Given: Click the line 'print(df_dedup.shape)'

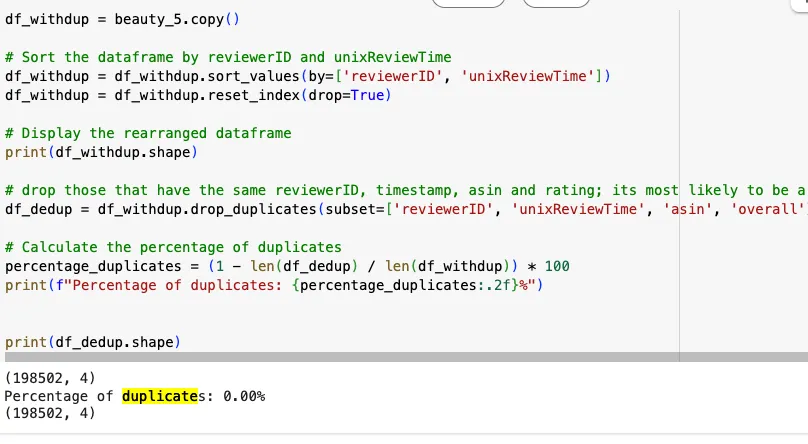Looking at the screenshot, I should (x=93, y=343).
